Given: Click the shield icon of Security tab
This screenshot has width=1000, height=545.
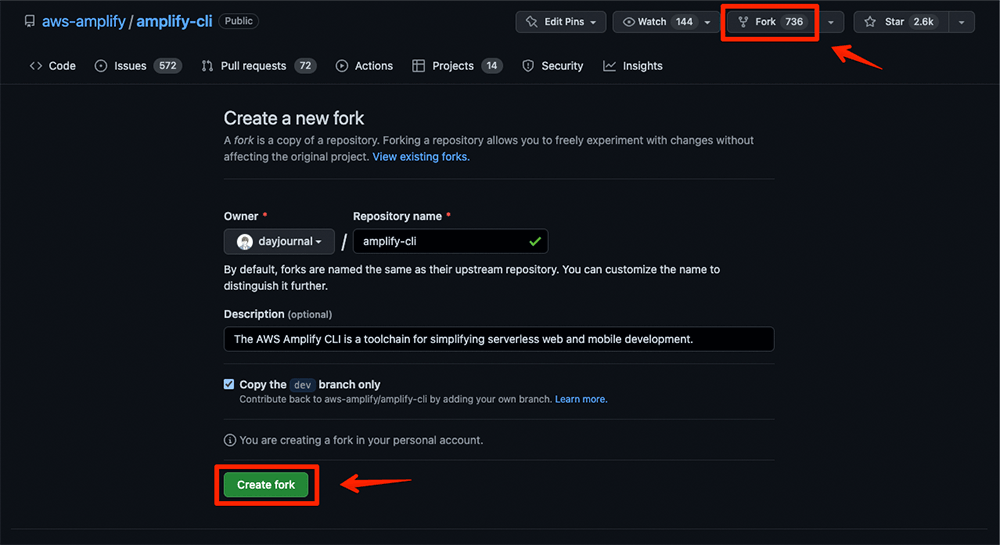Looking at the screenshot, I should pyautogui.click(x=528, y=66).
